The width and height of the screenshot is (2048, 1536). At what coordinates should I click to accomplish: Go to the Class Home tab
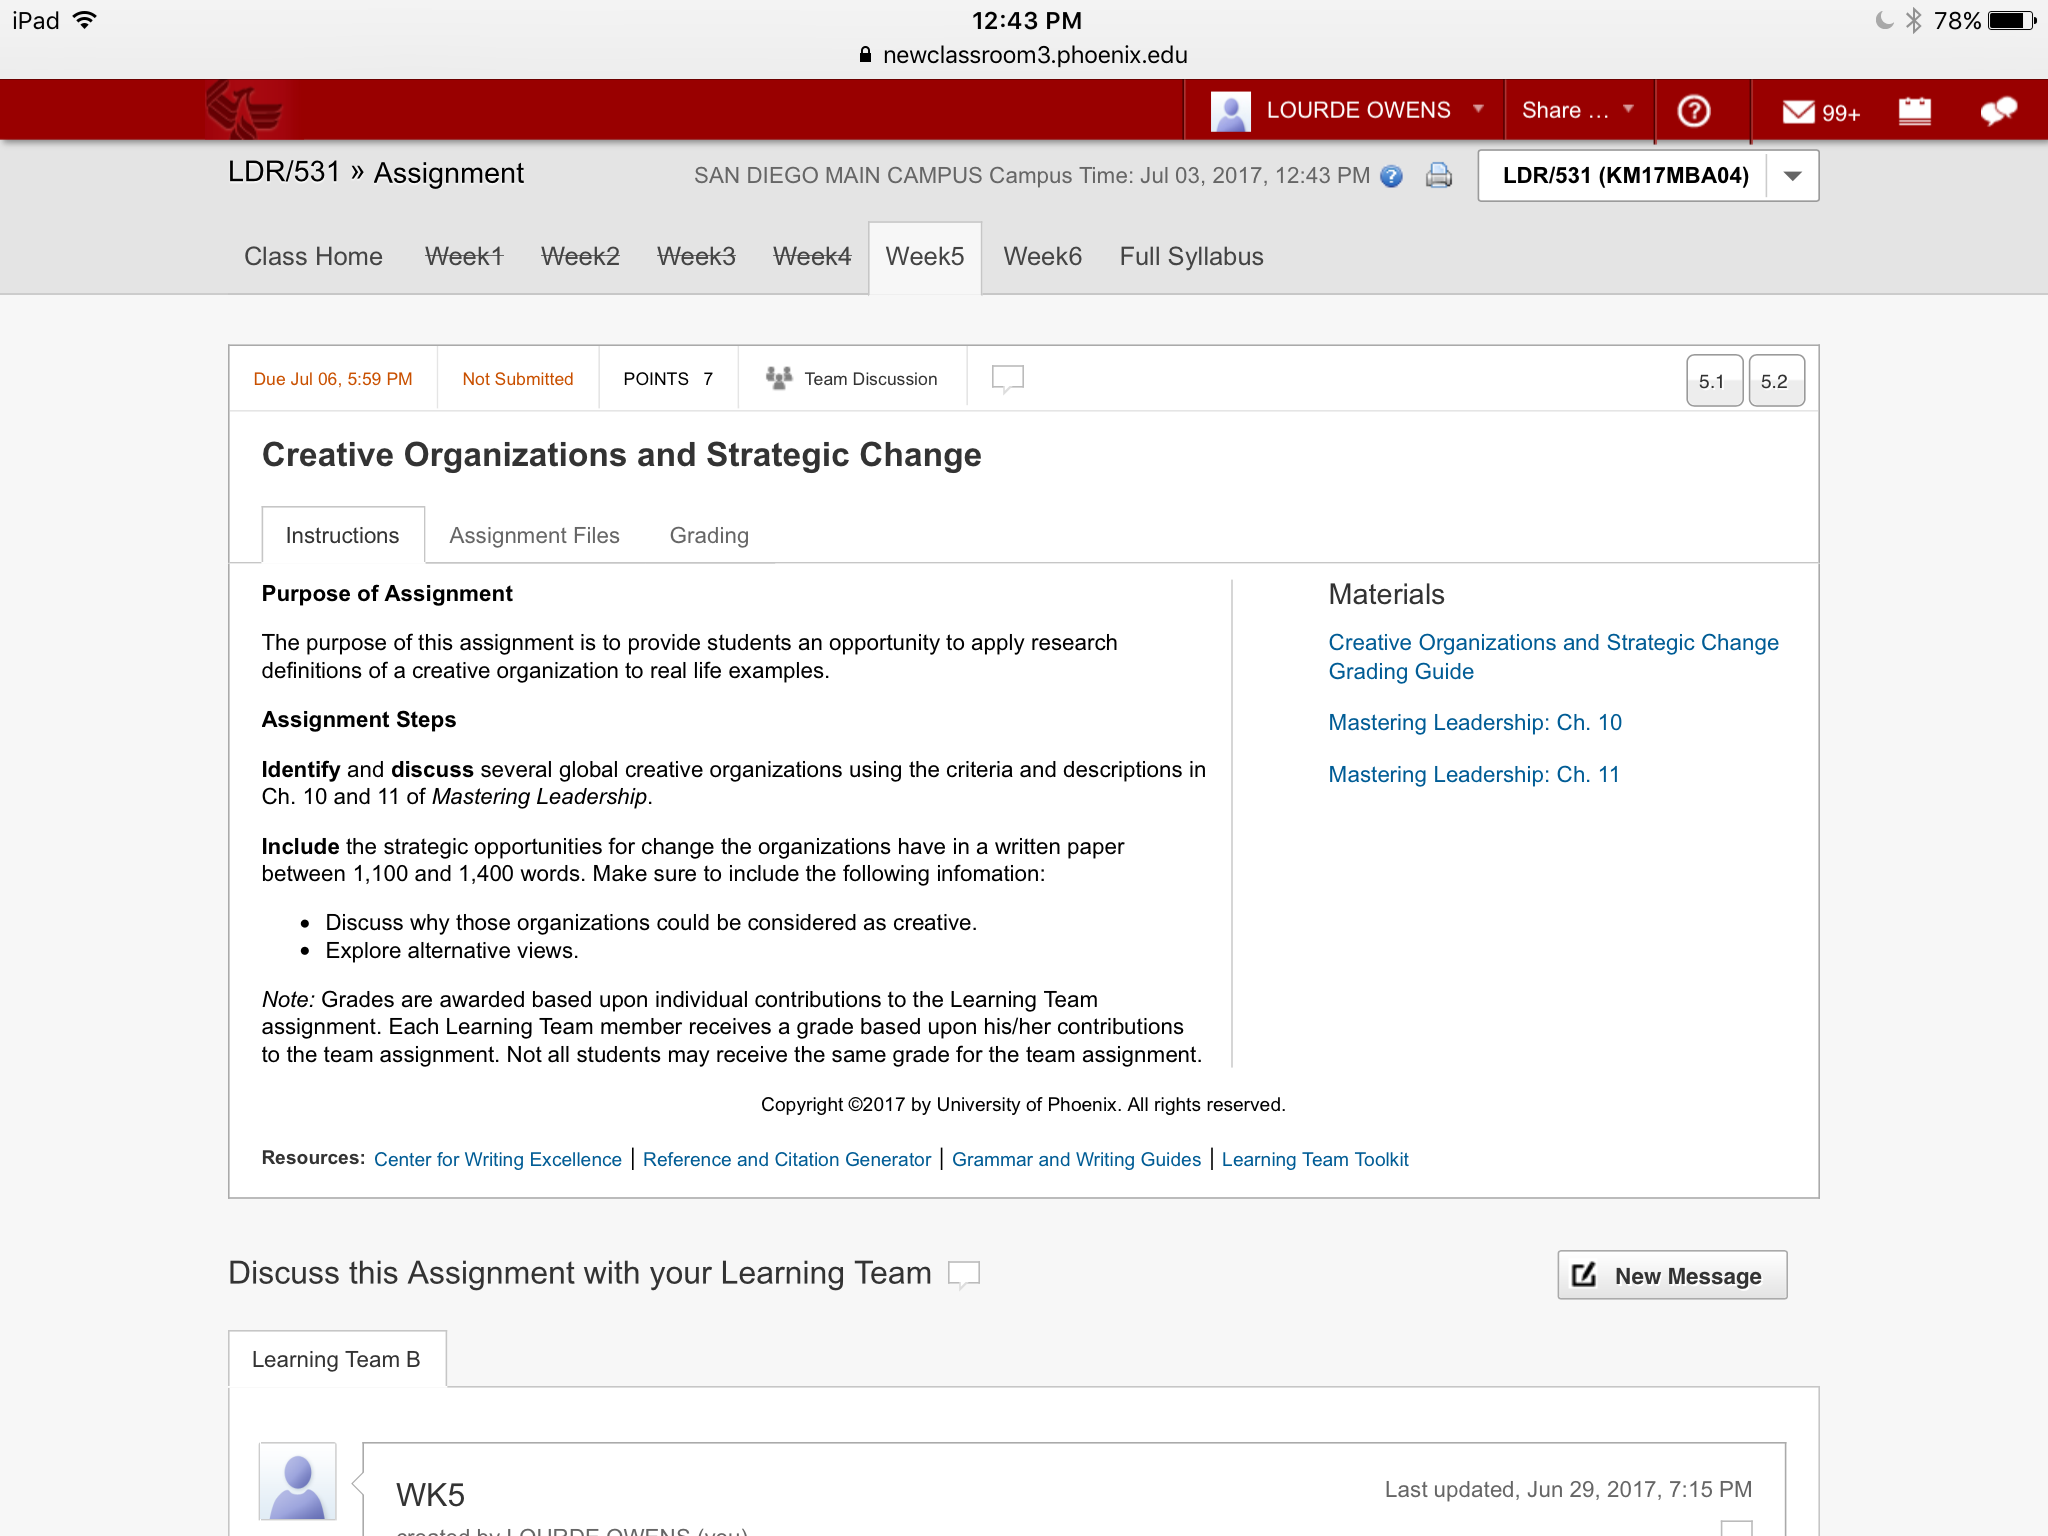coord(313,257)
